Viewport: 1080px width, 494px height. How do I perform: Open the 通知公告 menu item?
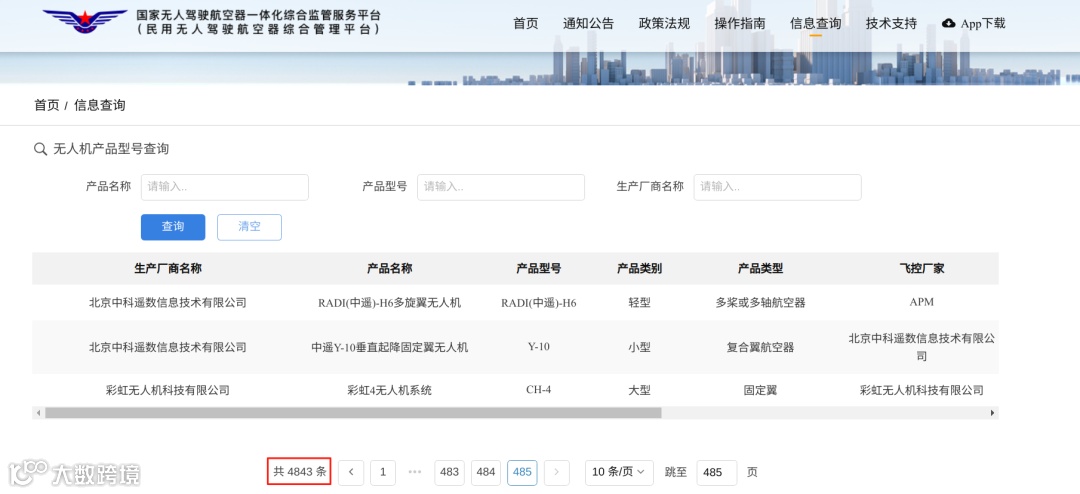588,23
